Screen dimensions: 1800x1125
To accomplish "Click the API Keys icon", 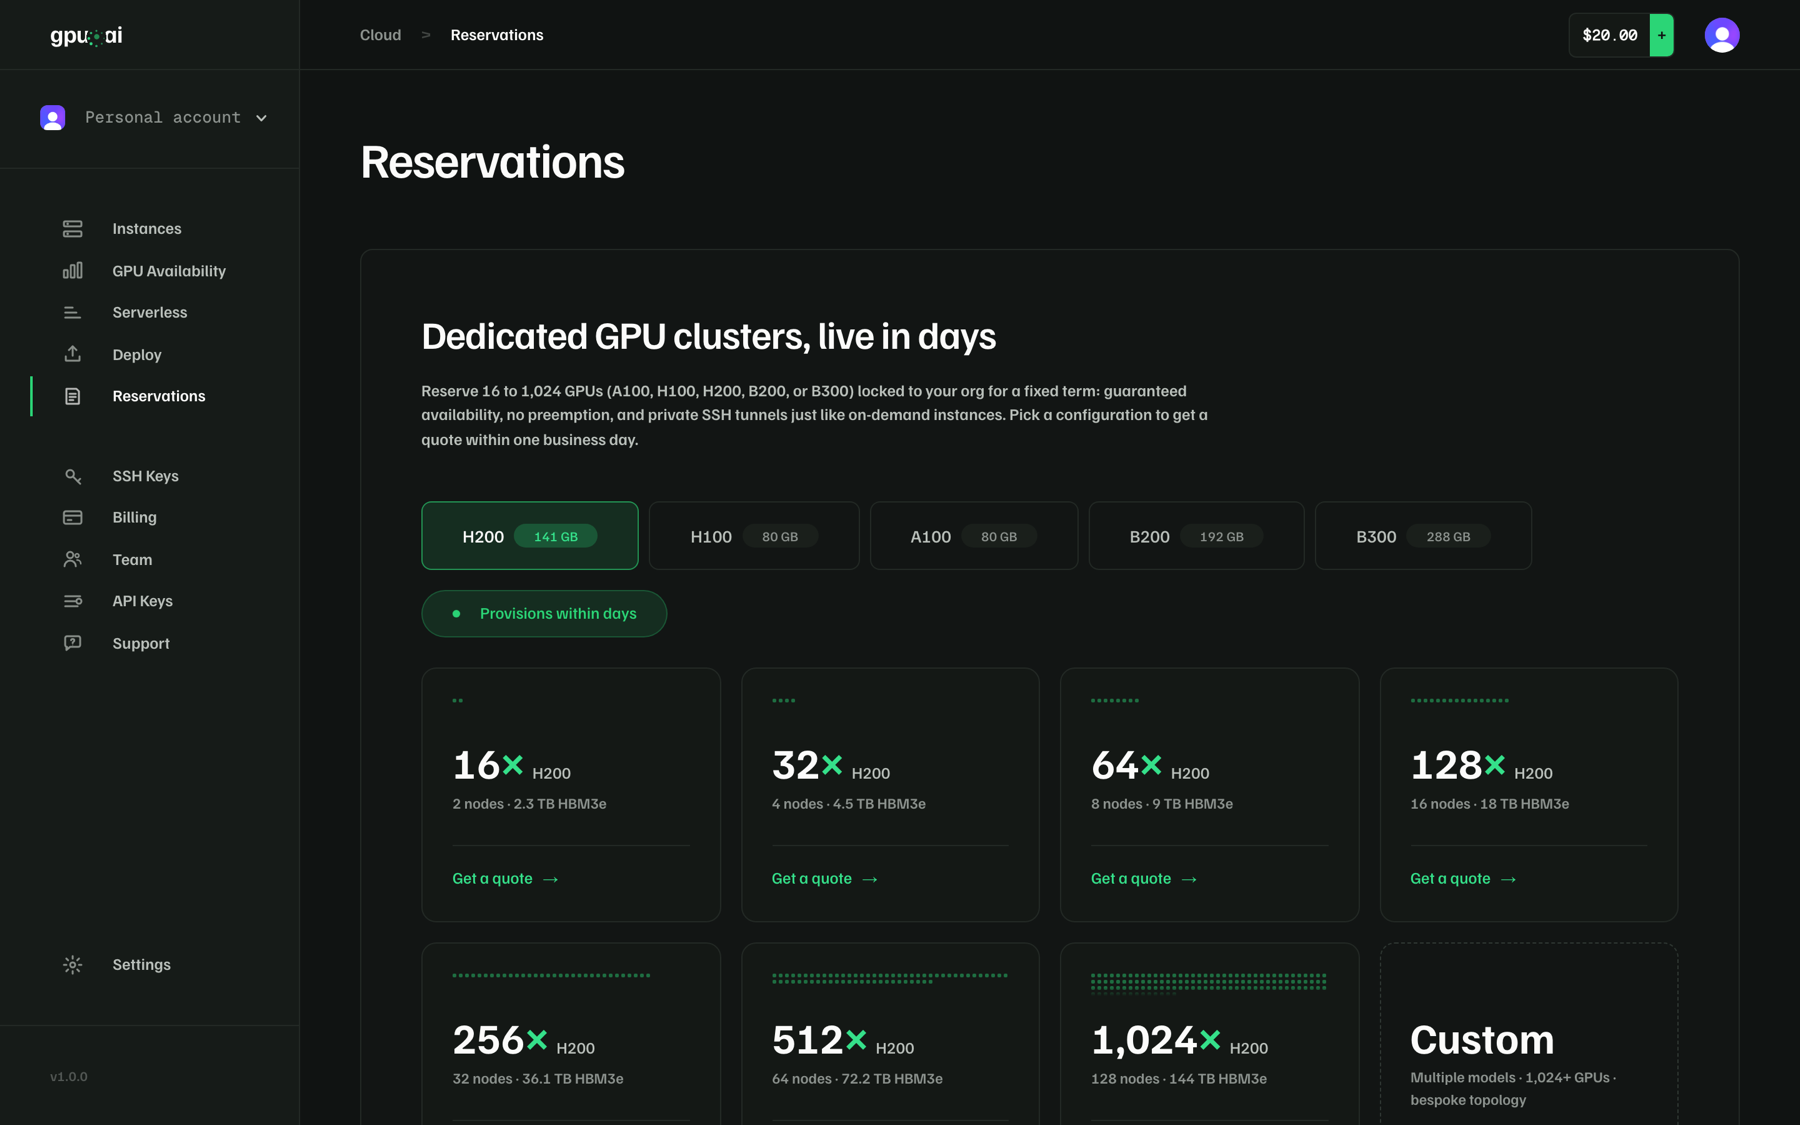I will point(72,601).
